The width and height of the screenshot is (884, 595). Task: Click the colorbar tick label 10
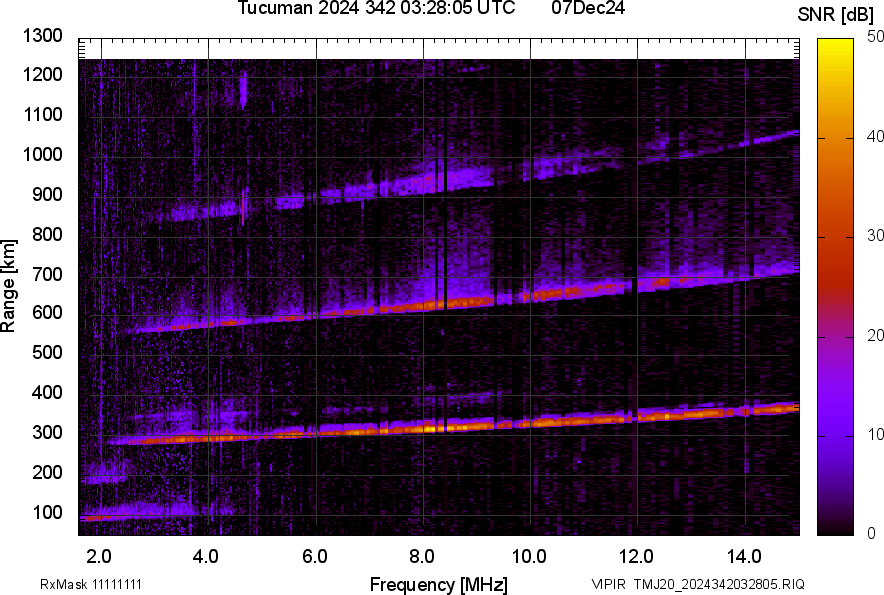coord(875,435)
